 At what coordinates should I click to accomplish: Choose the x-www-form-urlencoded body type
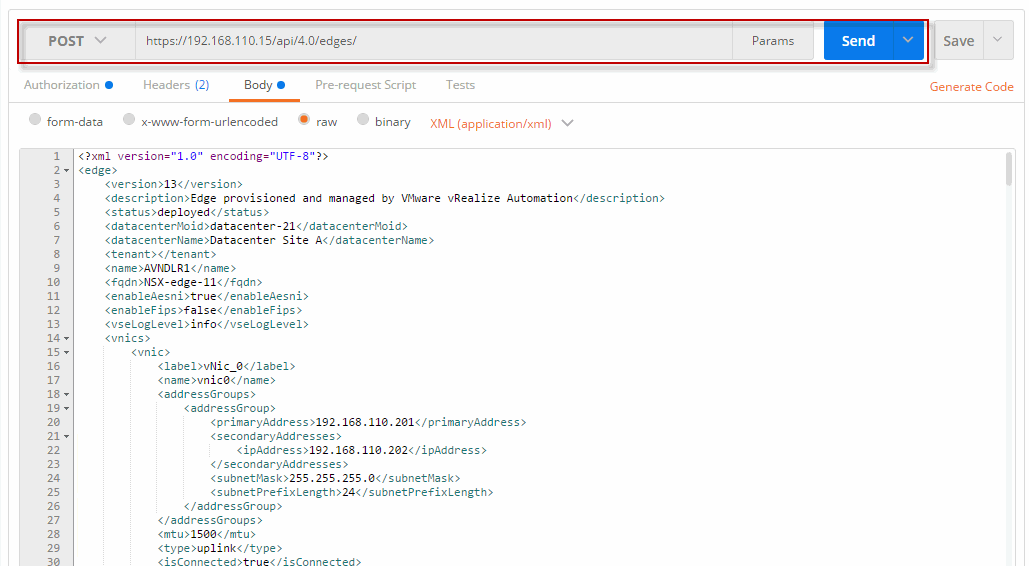click(129, 121)
